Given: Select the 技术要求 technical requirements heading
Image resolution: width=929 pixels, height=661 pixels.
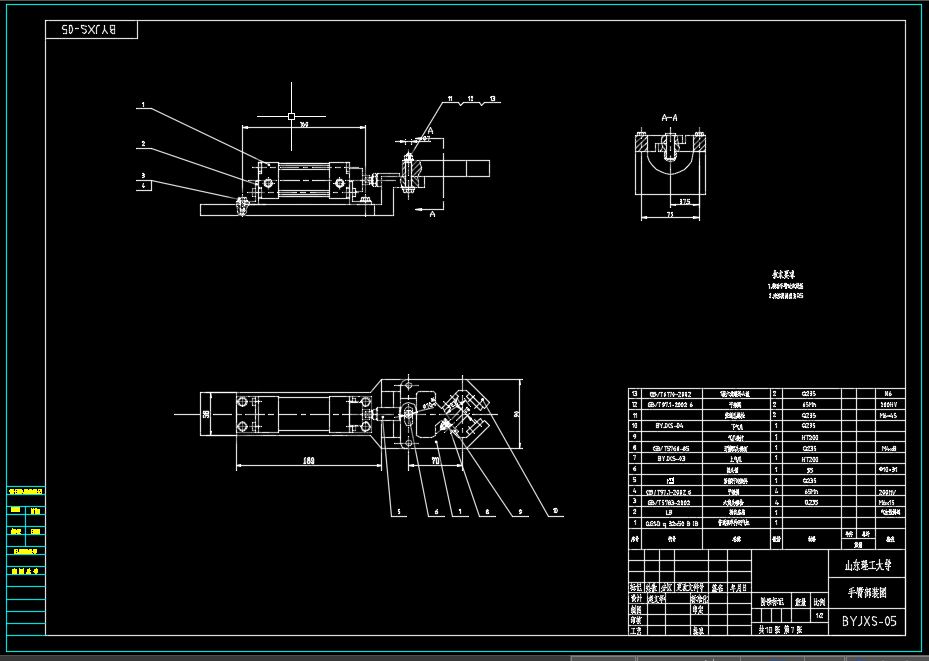Looking at the screenshot, I should click(783, 275).
